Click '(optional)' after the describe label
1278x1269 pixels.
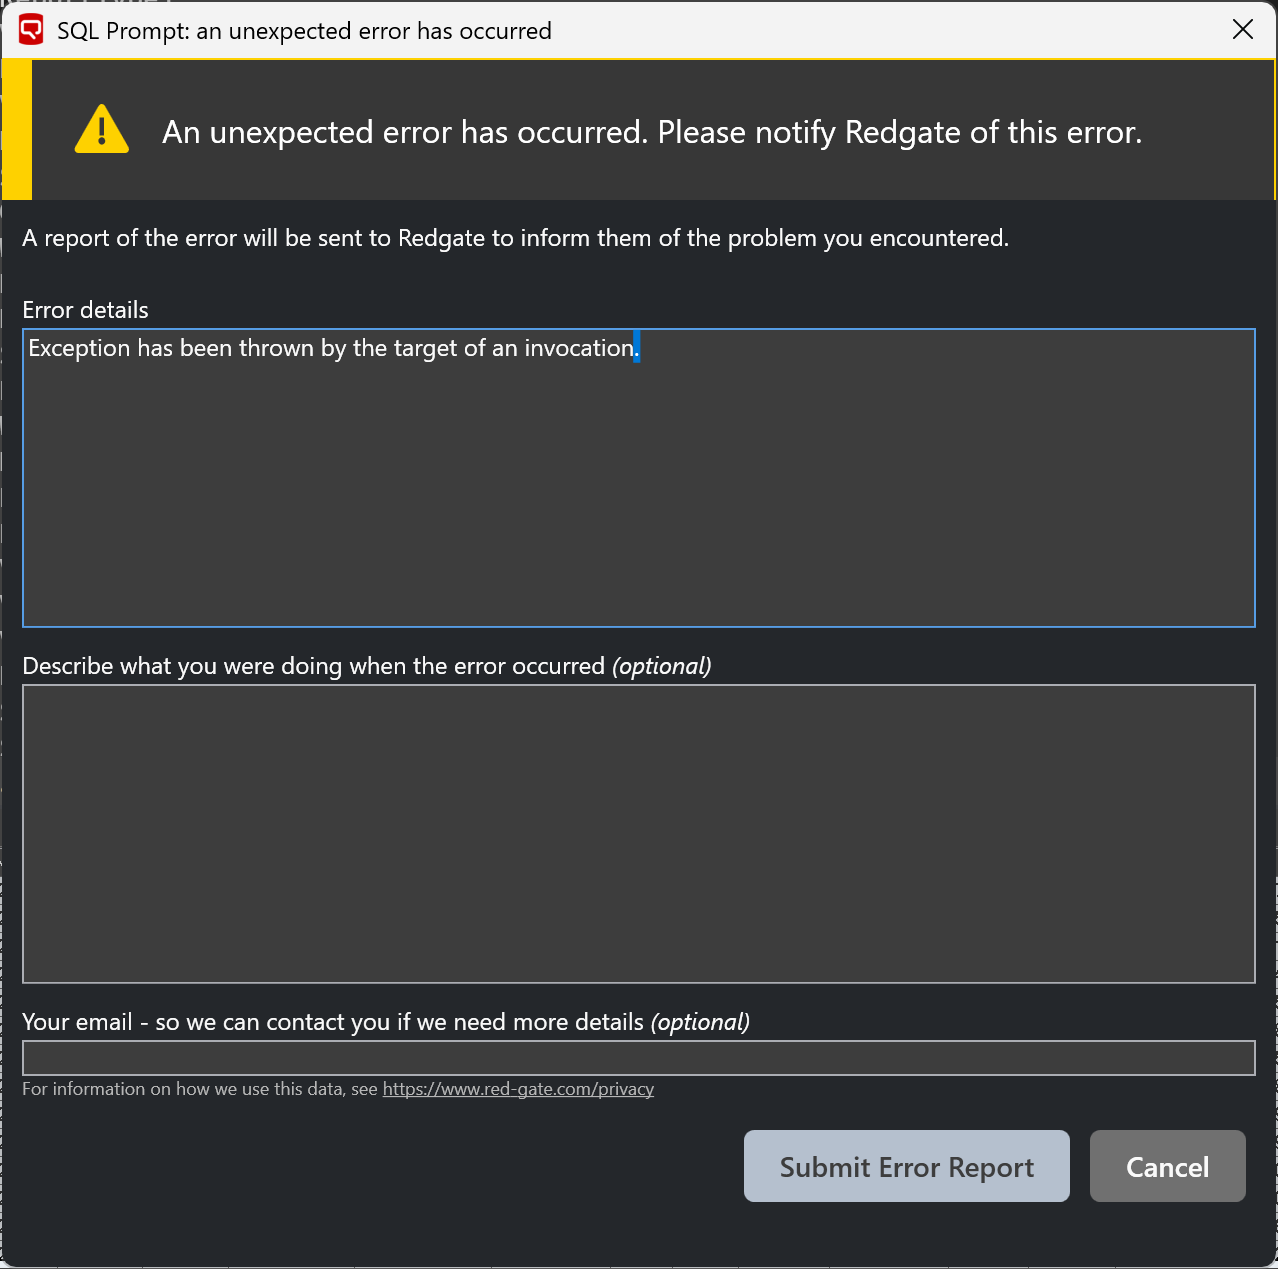tap(662, 666)
